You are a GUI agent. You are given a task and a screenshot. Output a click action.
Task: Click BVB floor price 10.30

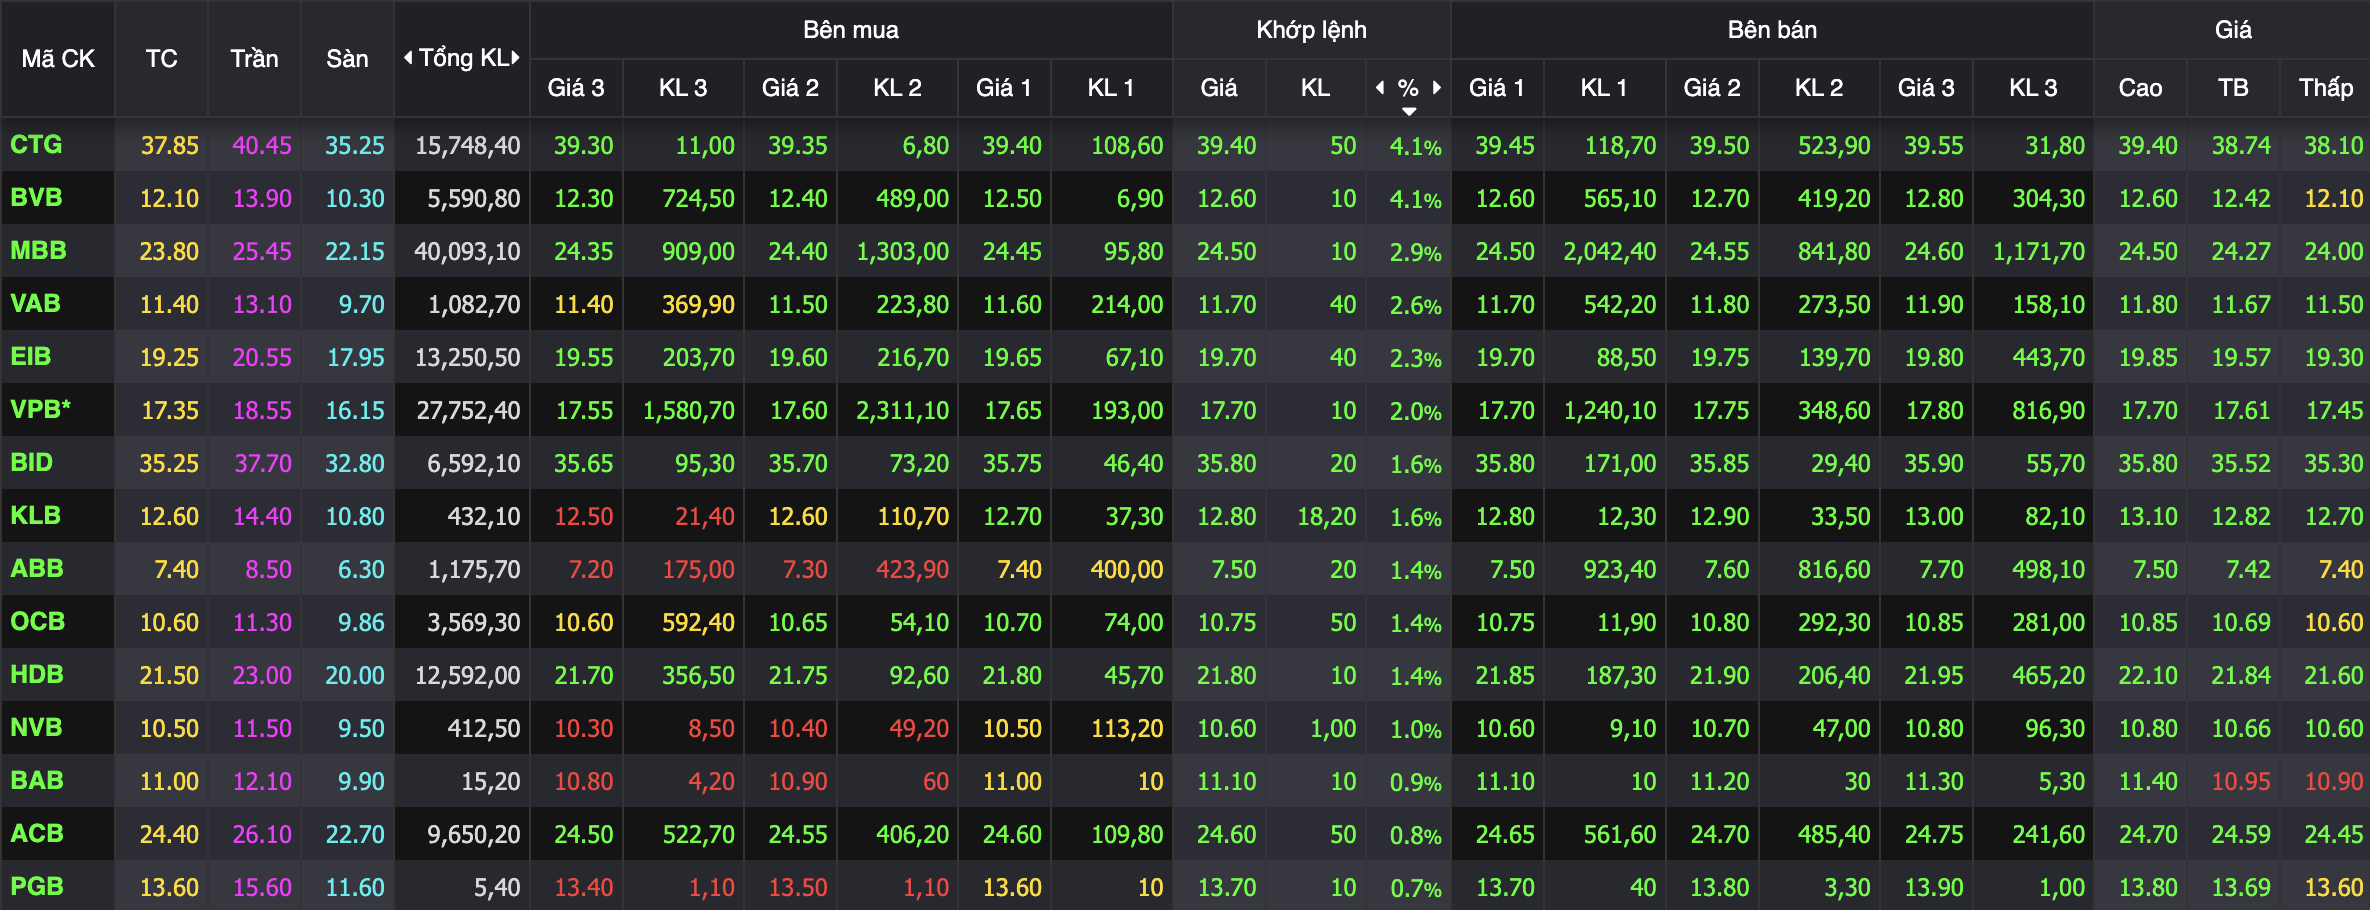[355, 199]
